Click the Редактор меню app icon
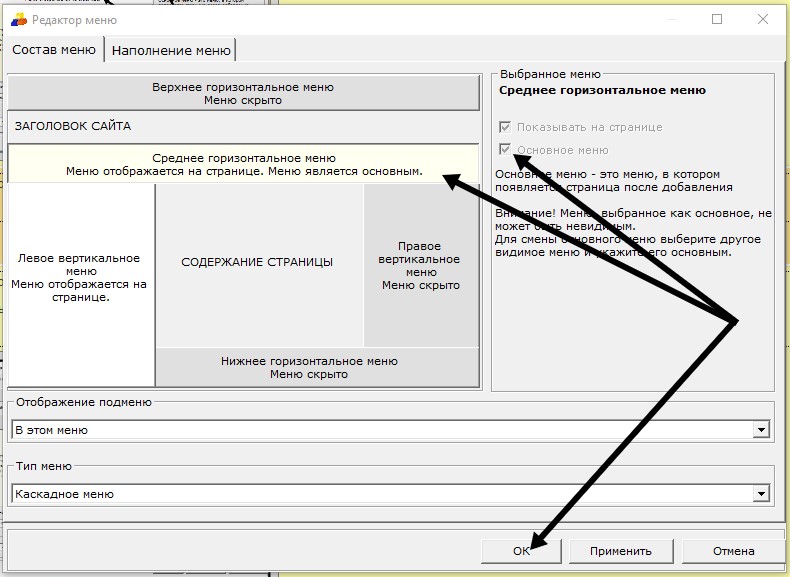 pos(18,20)
